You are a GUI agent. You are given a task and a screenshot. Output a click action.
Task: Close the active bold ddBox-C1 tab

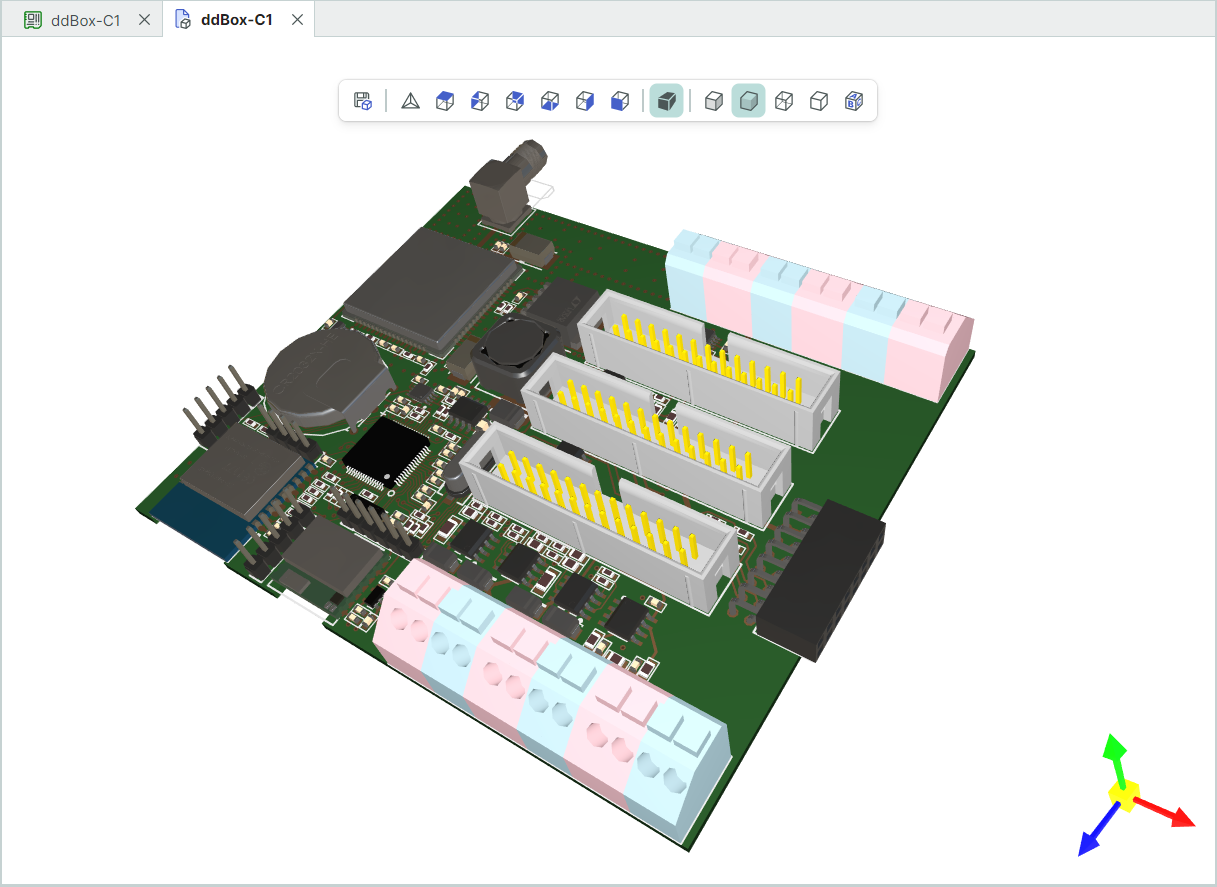[297, 20]
